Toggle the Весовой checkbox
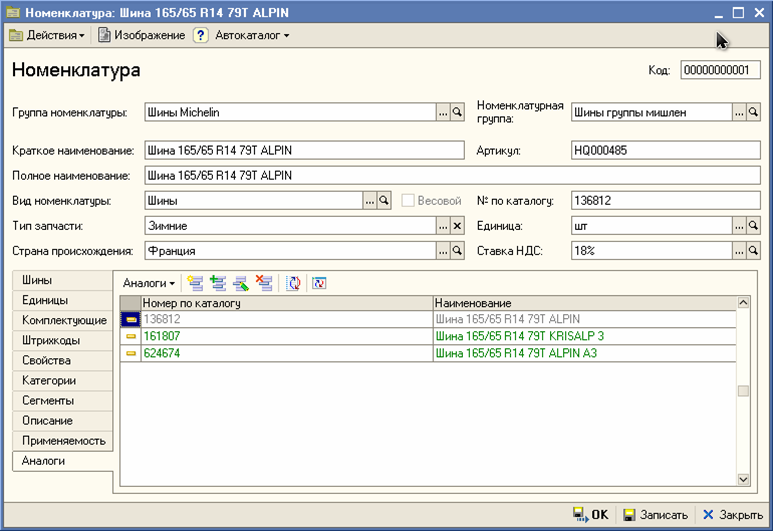Viewport: 773px width, 531px height. pyautogui.click(x=408, y=201)
